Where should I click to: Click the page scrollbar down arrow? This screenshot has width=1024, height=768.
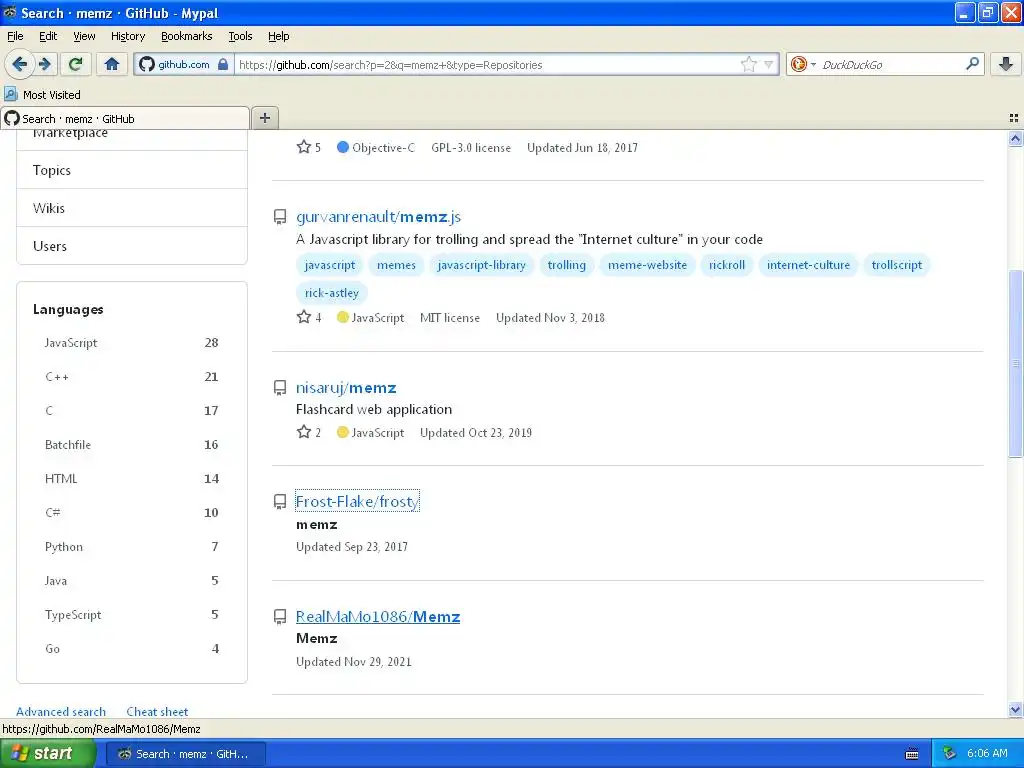1015,709
